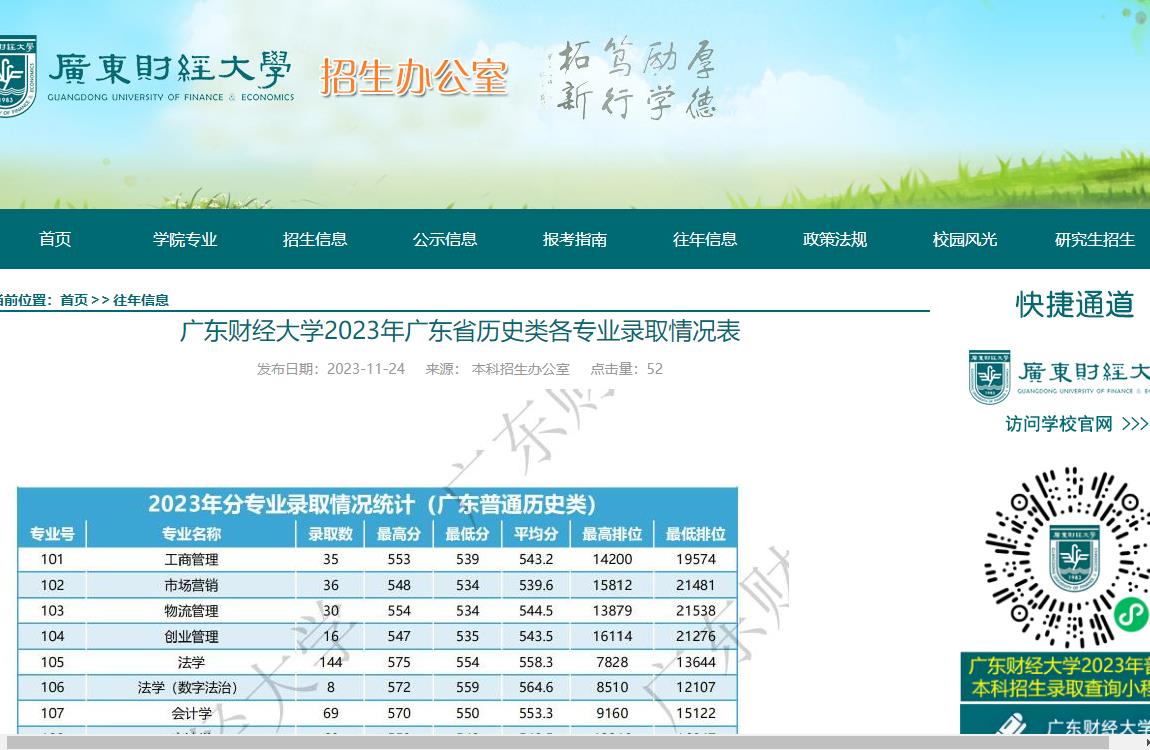Click 往年信息 in the top navigation bar
The width and height of the screenshot is (1150, 750).
[705, 239]
